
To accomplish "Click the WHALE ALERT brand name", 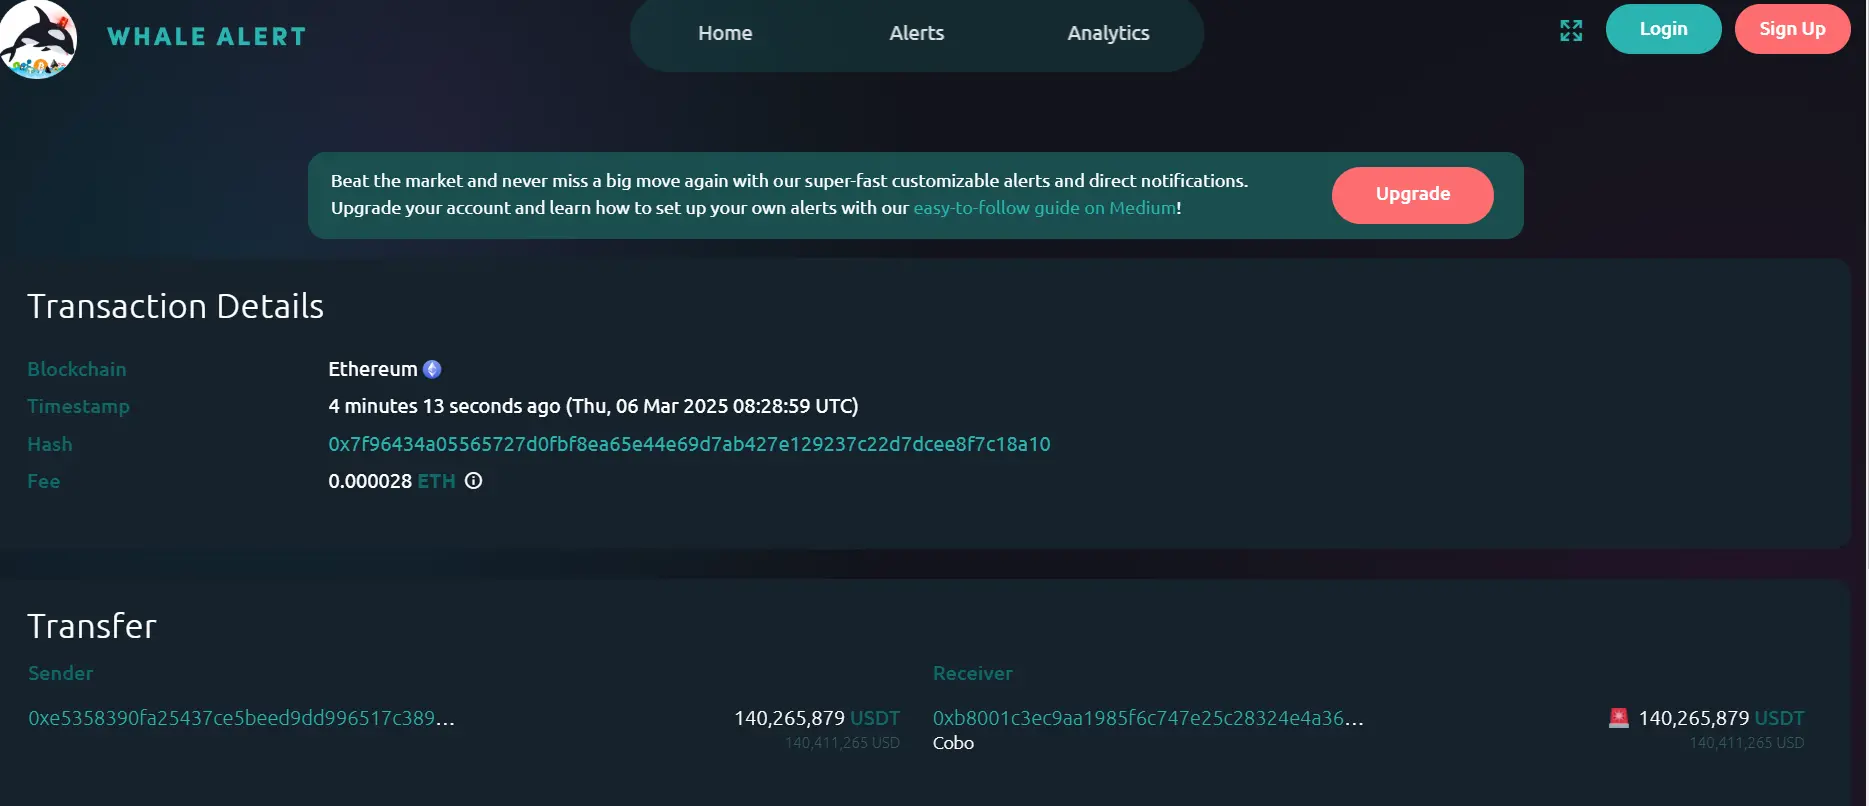I will point(207,37).
